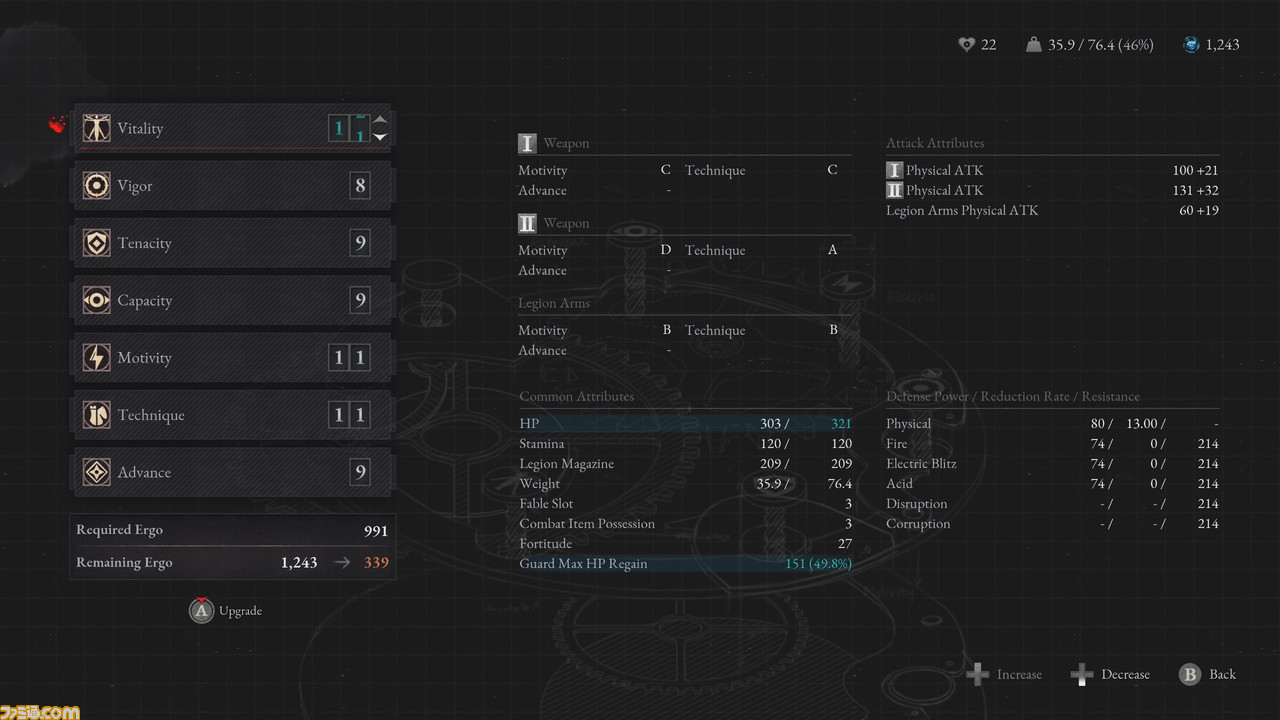Click the Tenacity level value 9
The height and width of the screenshot is (720, 1280).
[360, 243]
